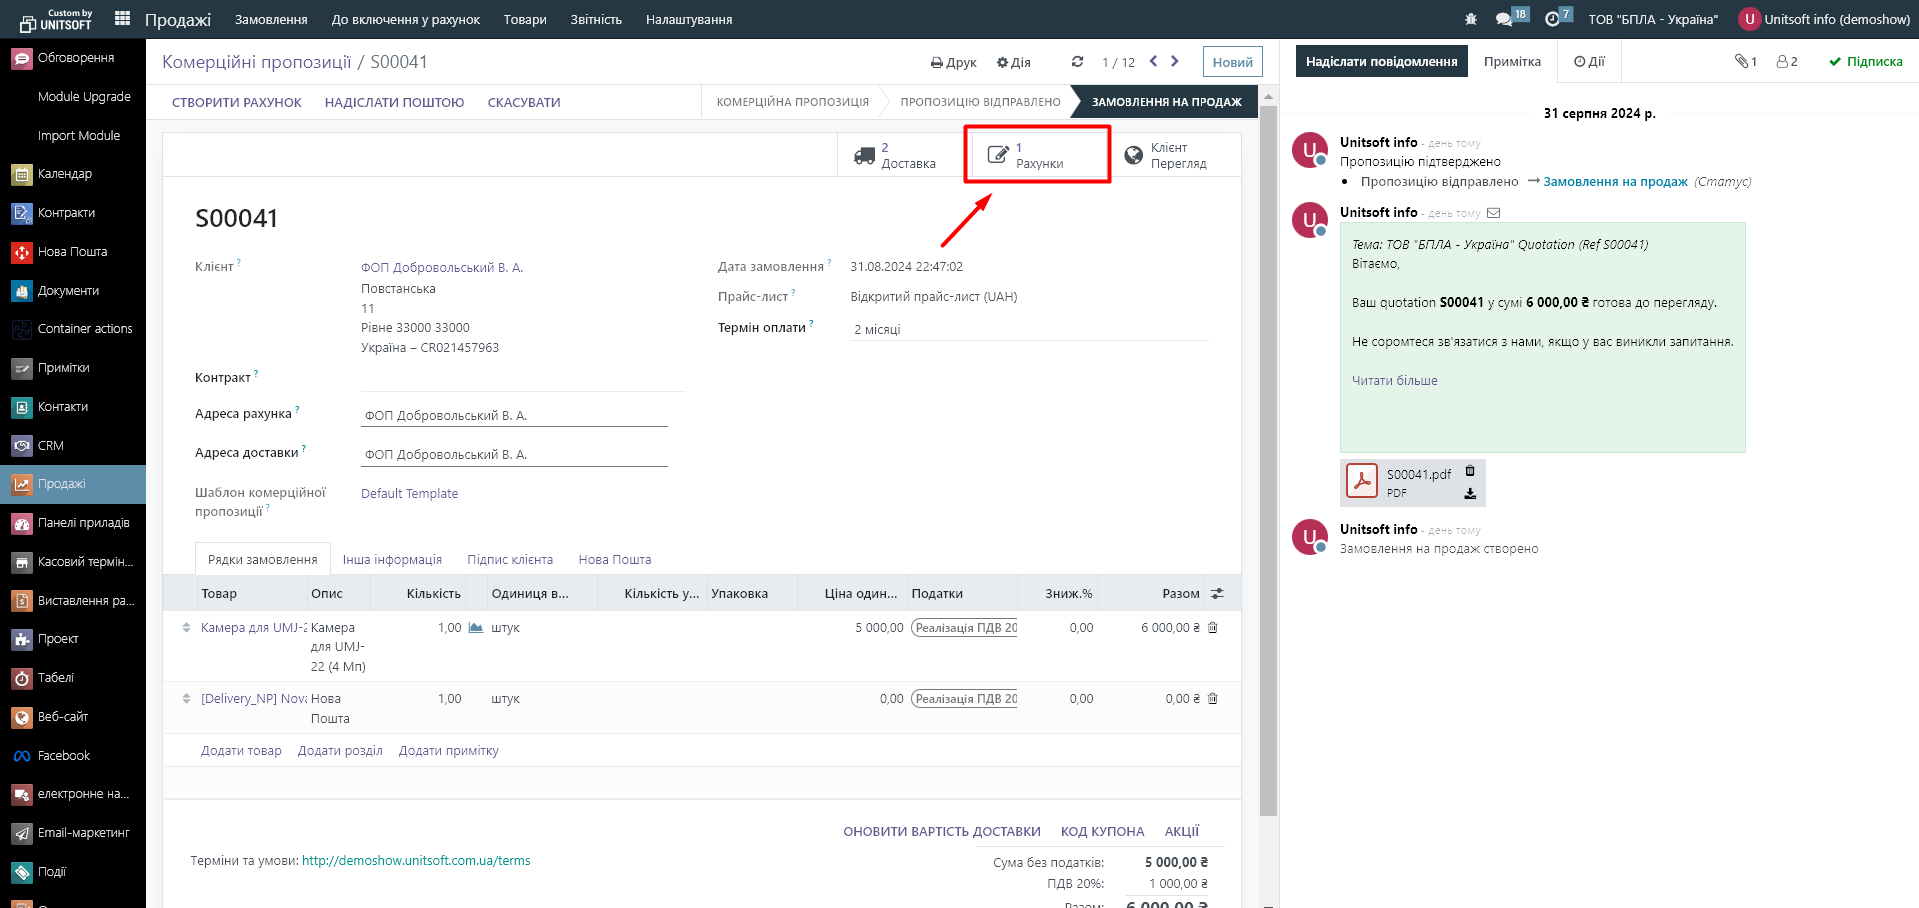Open the apps grid menu icon
The width and height of the screenshot is (1919, 908).
[122, 19]
